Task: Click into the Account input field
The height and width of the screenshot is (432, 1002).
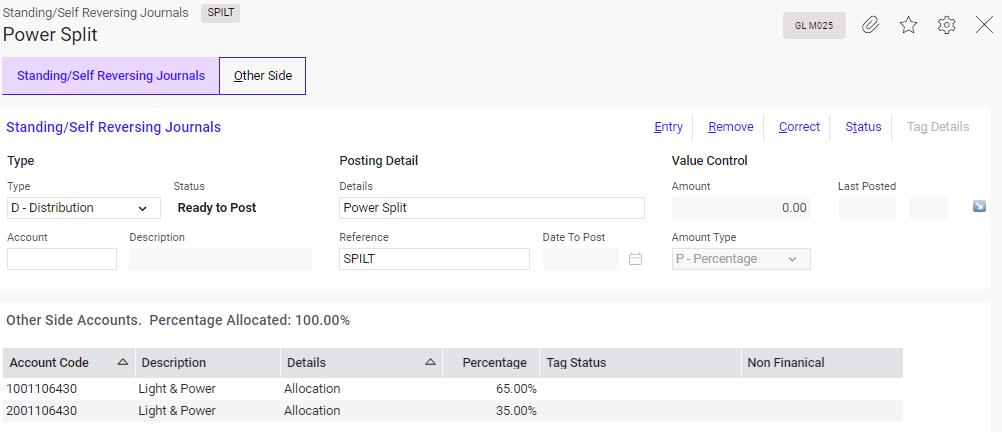Action: tap(62, 259)
